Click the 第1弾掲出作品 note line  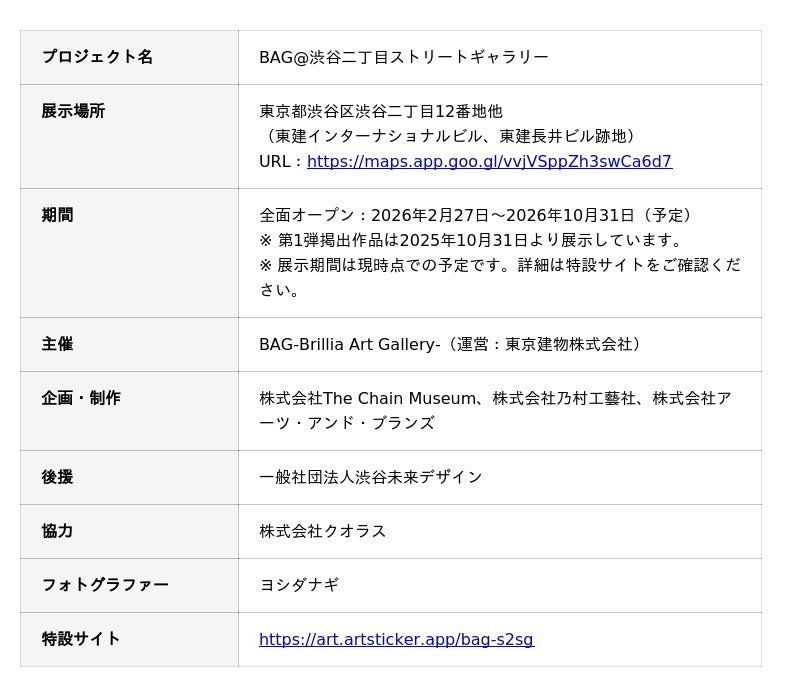click(x=471, y=240)
